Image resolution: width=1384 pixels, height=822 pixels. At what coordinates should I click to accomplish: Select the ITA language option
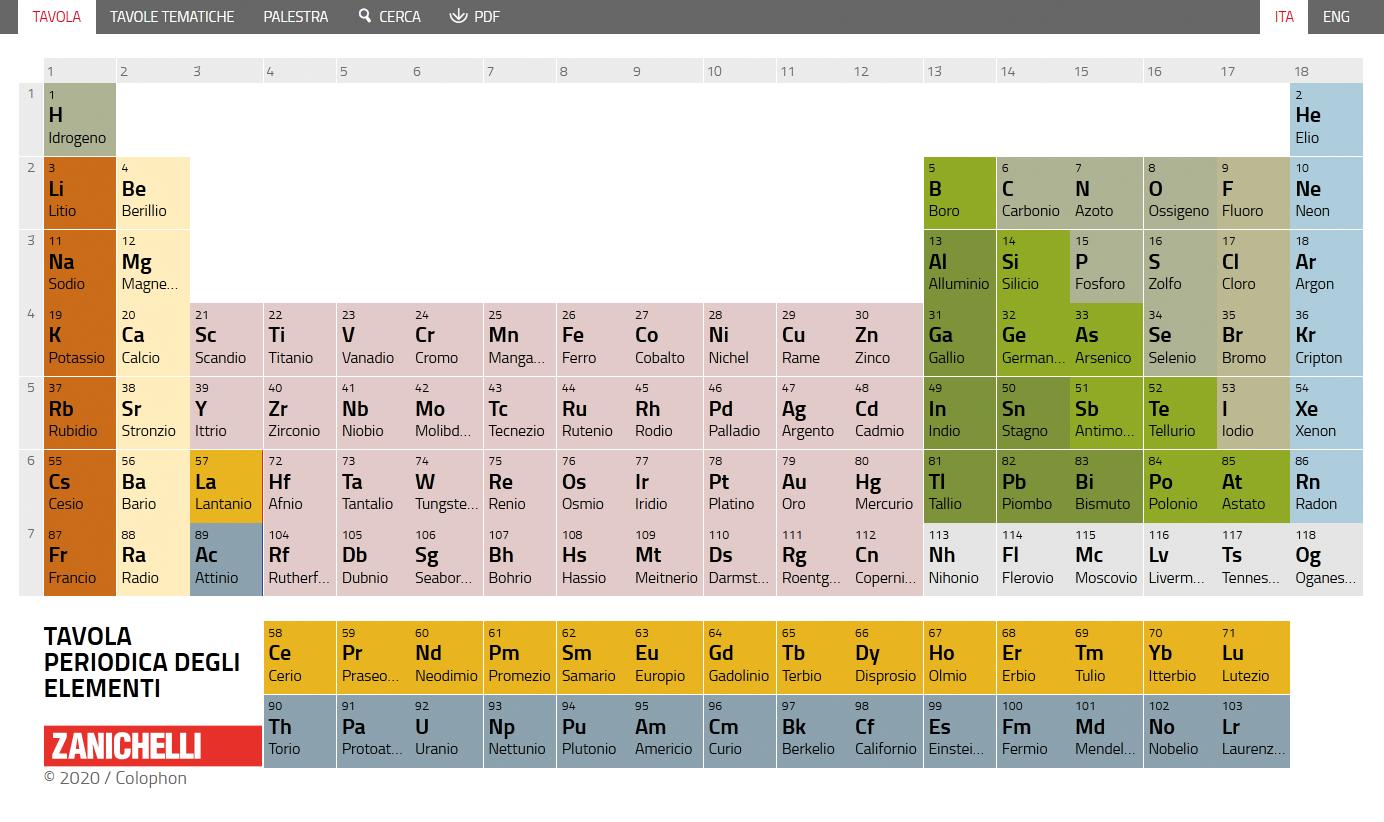(x=1284, y=17)
